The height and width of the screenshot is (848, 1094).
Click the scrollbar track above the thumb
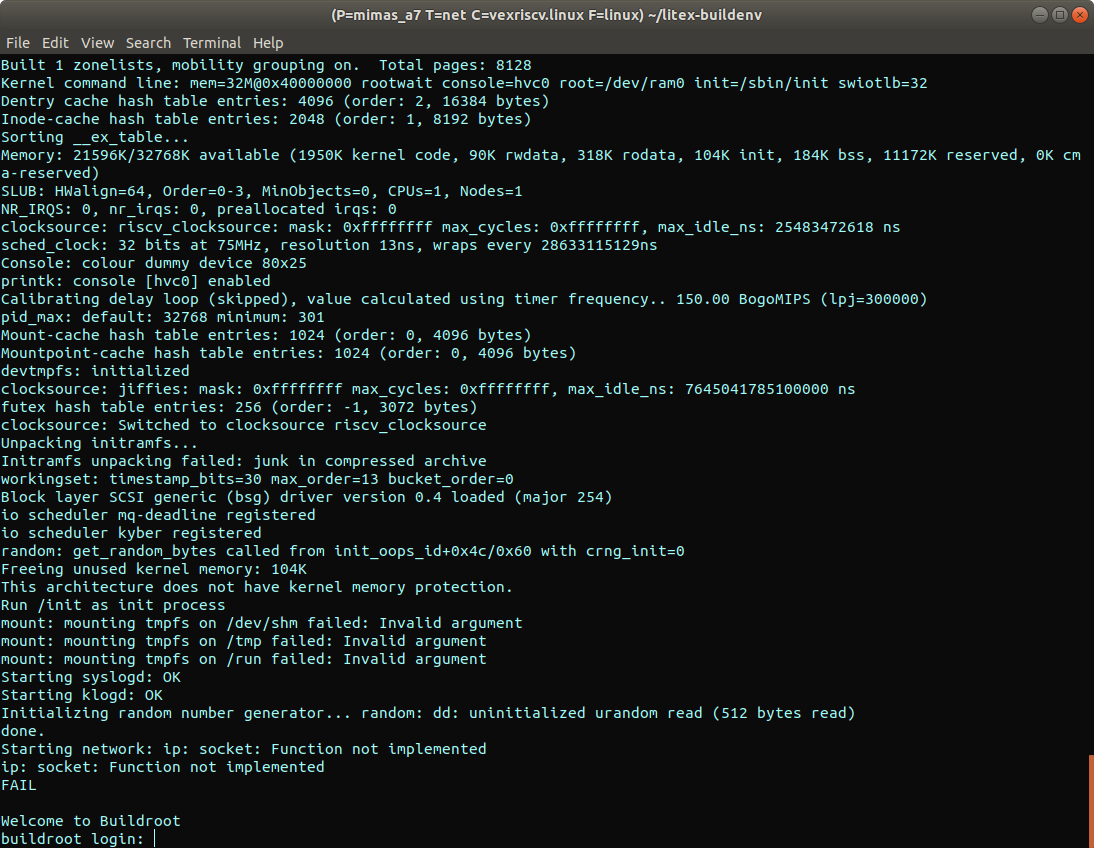[1090, 400]
